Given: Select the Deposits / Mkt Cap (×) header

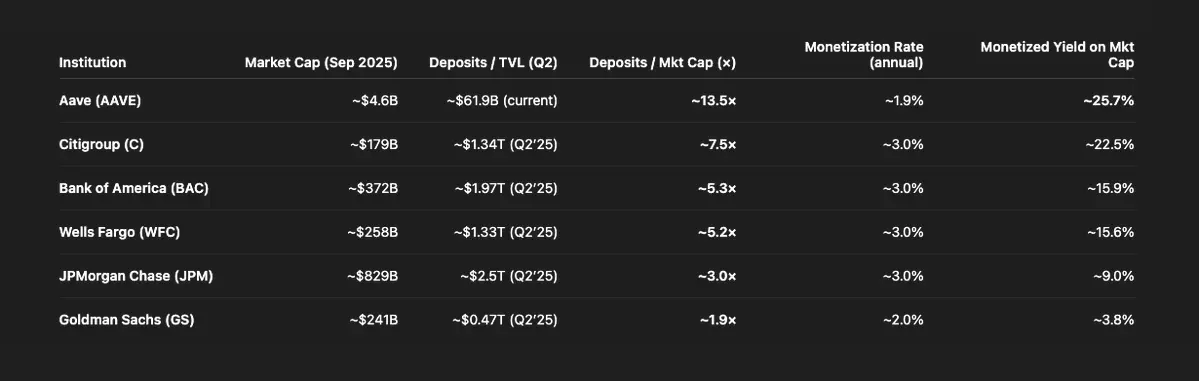Looking at the screenshot, I should [x=662, y=63].
